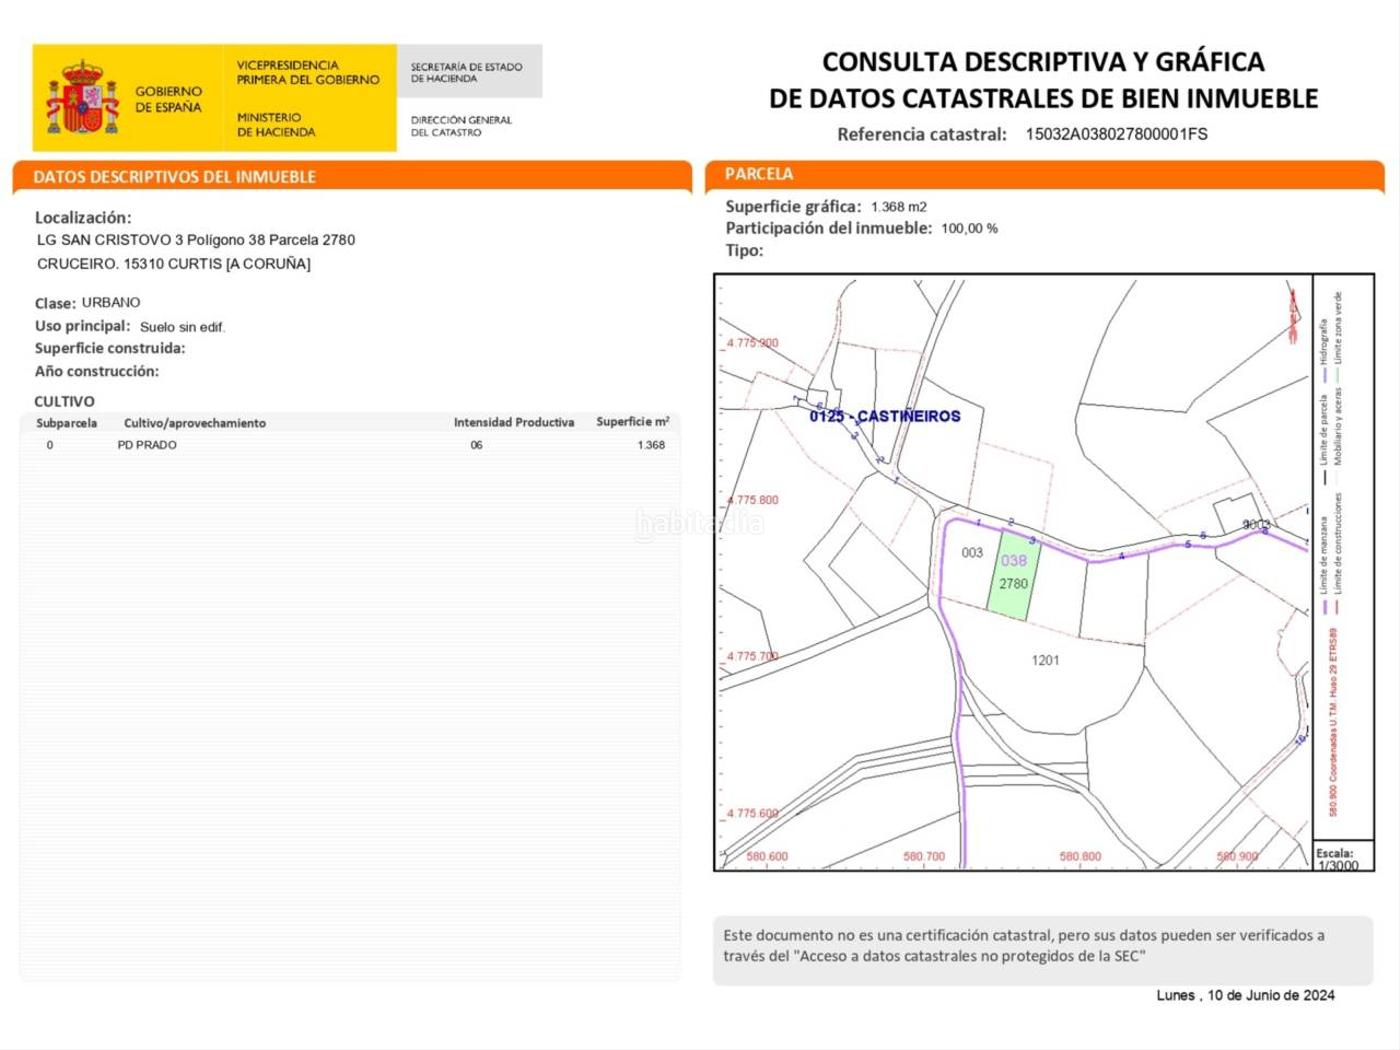The height and width of the screenshot is (1050, 1400).
Task: Click the catastral reference number 15032A038027800001FS
Action: [1116, 134]
